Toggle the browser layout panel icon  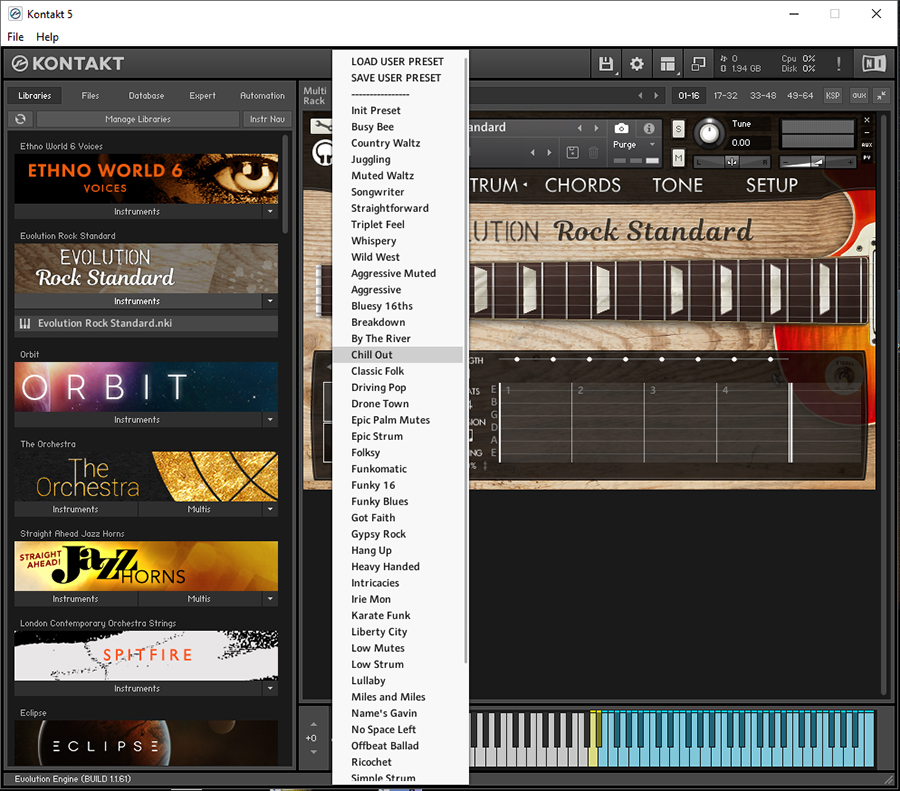(668, 64)
